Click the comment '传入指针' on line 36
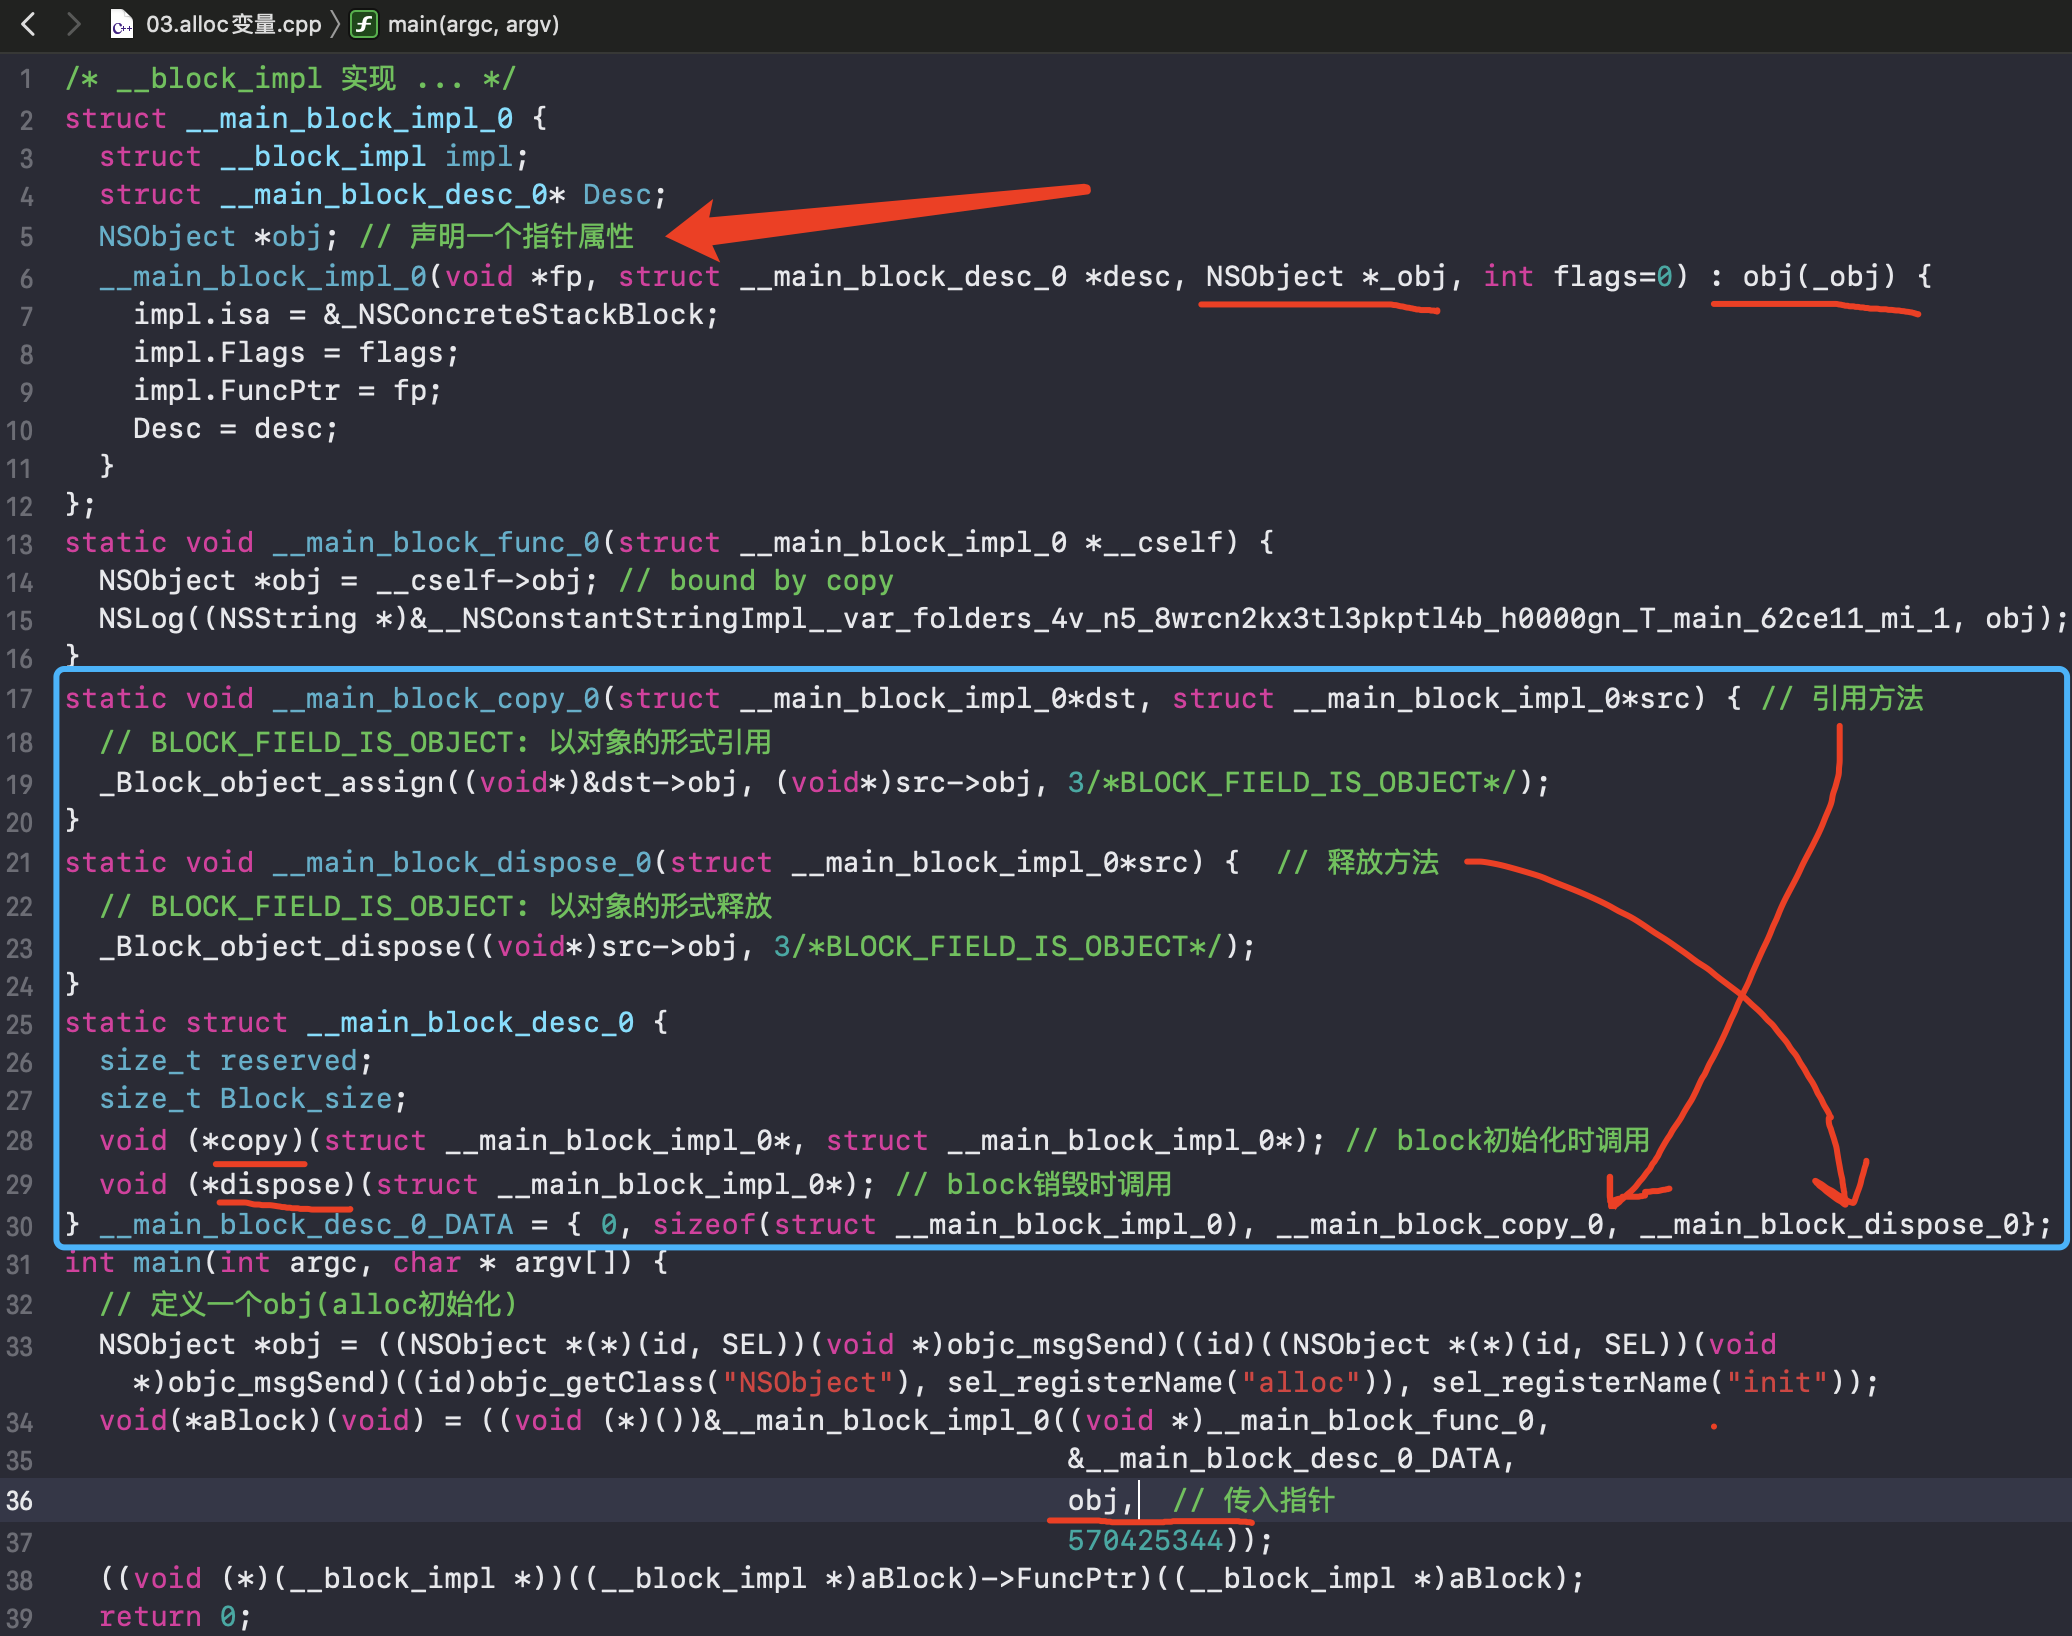 pyautogui.click(x=1279, y=1501)
